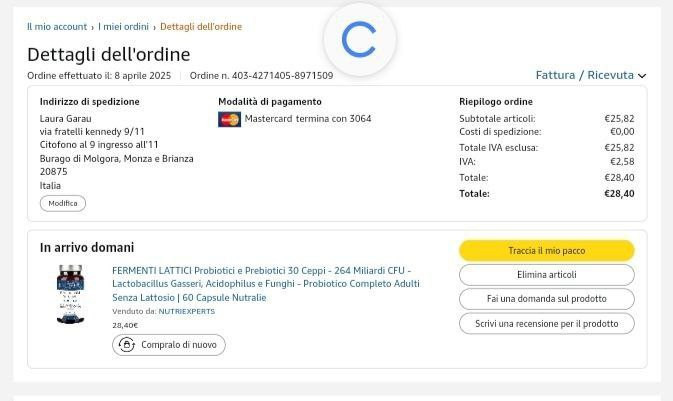673x401 pixels.
Task: Visit the NUTRIEXPERTS seller link
Action: (187, 312)
